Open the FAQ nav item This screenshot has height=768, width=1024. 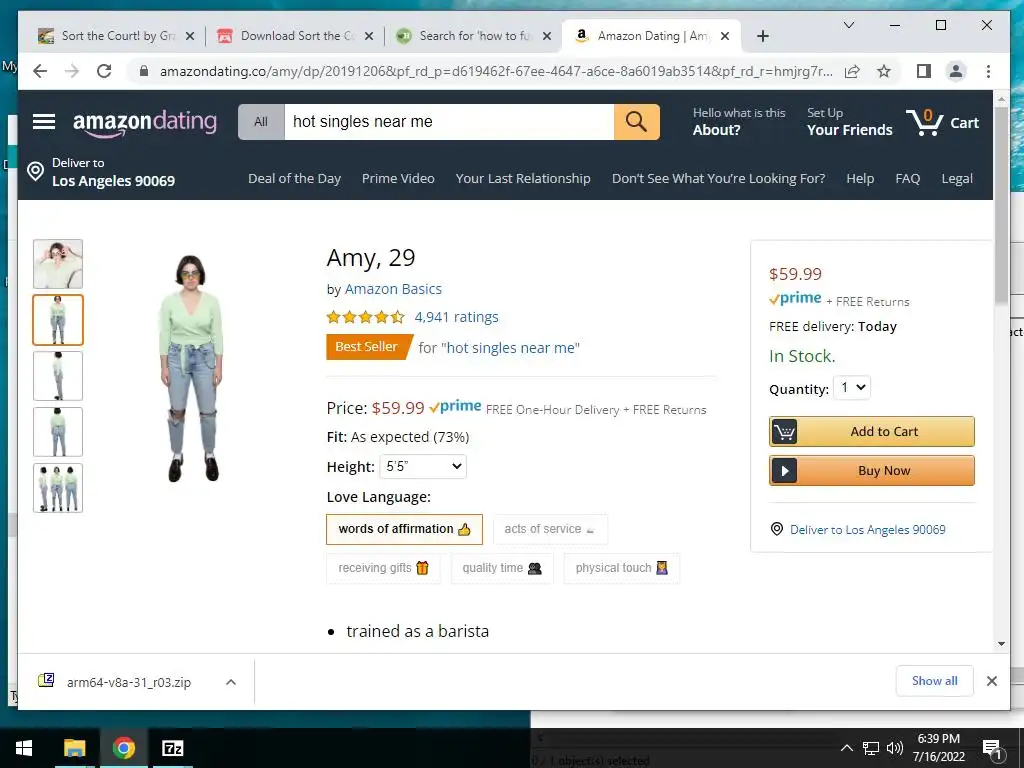tap(908, 178)
